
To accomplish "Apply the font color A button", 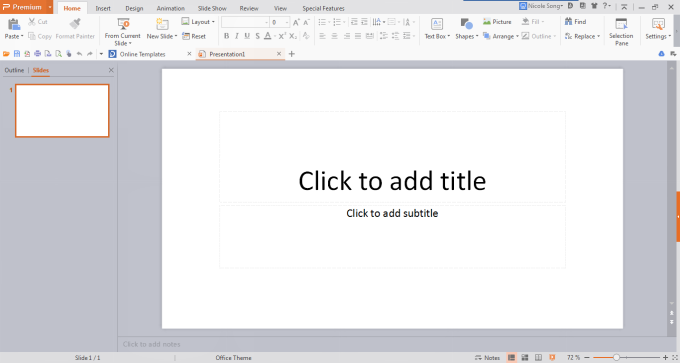I will point(268,36).
